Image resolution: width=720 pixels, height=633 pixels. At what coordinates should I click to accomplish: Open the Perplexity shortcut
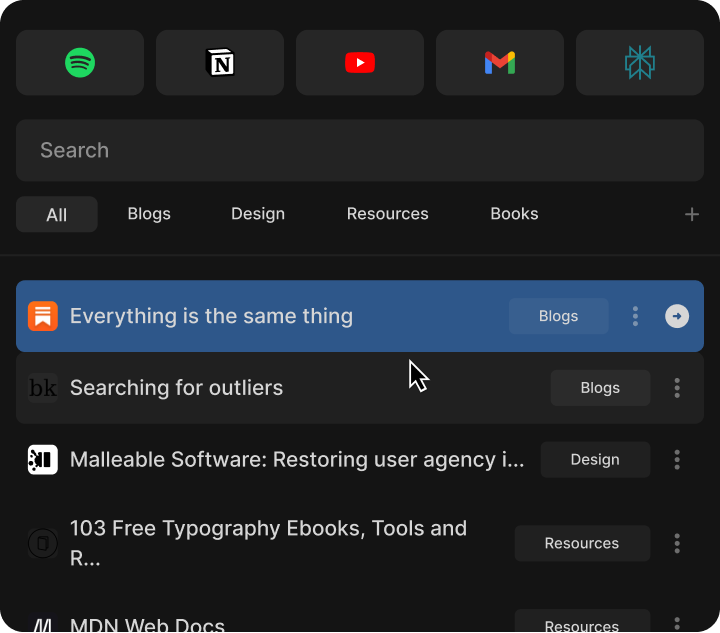[640, 63]
